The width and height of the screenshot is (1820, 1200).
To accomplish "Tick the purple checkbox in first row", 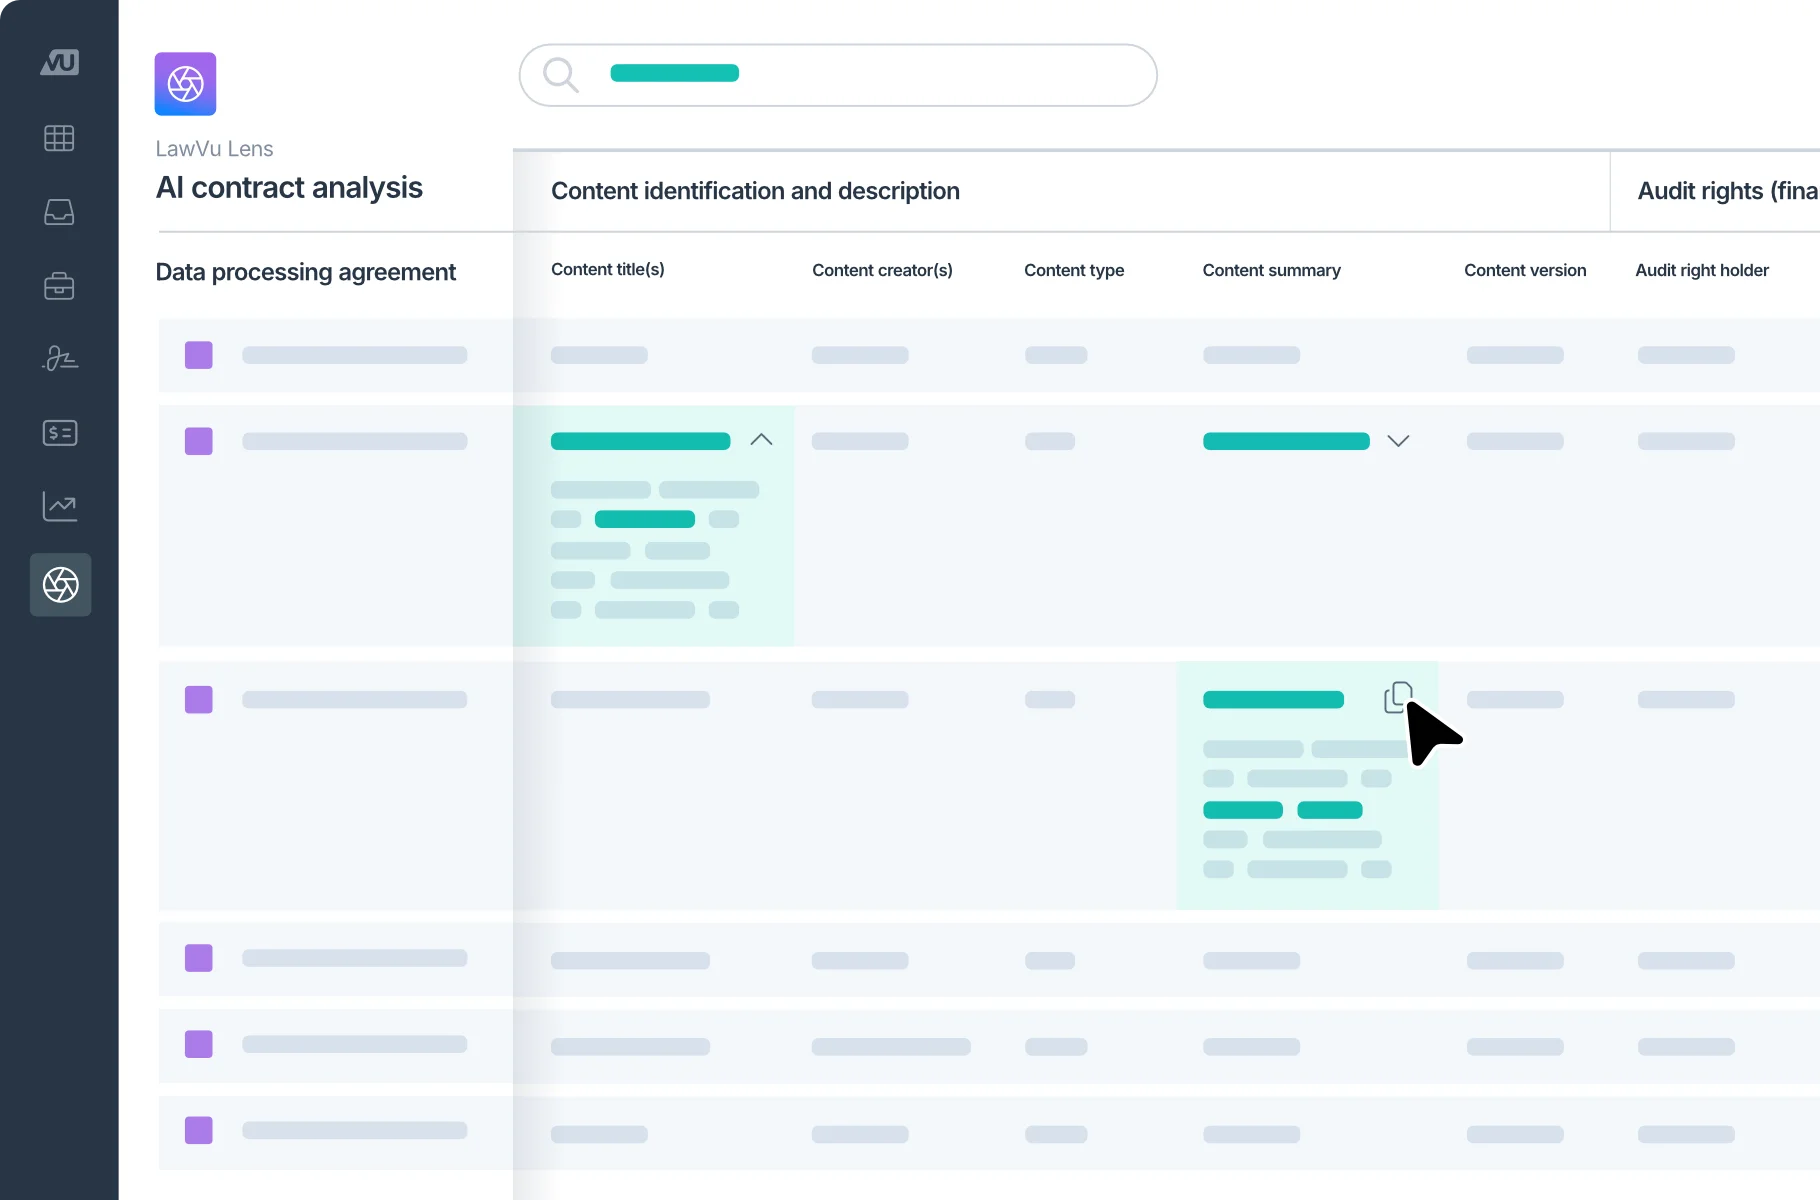I will point(199,355).
